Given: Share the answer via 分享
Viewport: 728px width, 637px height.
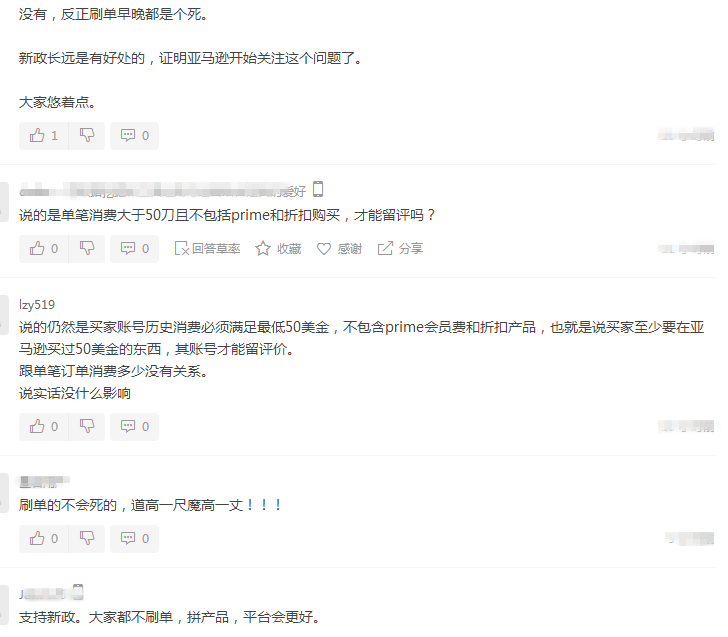Looking at the screenshot, I should click(400, 249).
